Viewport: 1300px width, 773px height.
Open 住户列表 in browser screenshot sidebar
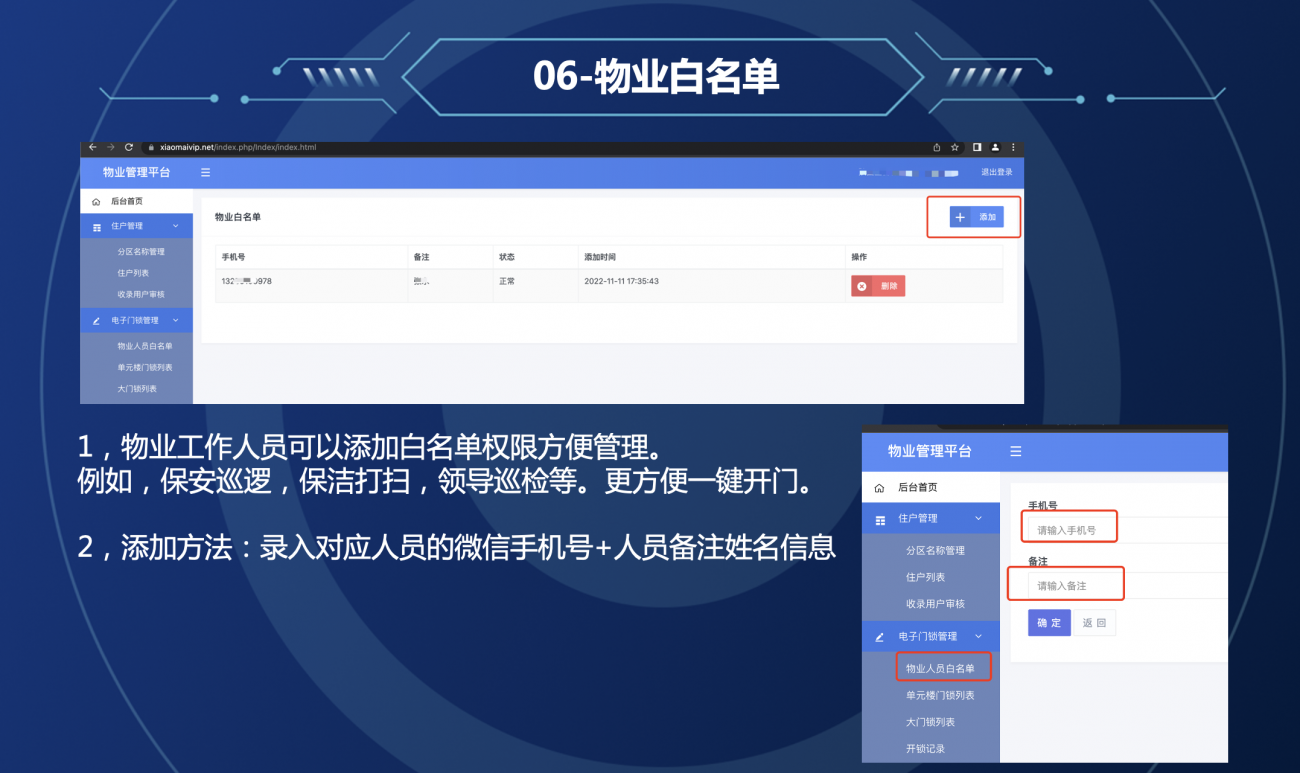click(133, 273)
